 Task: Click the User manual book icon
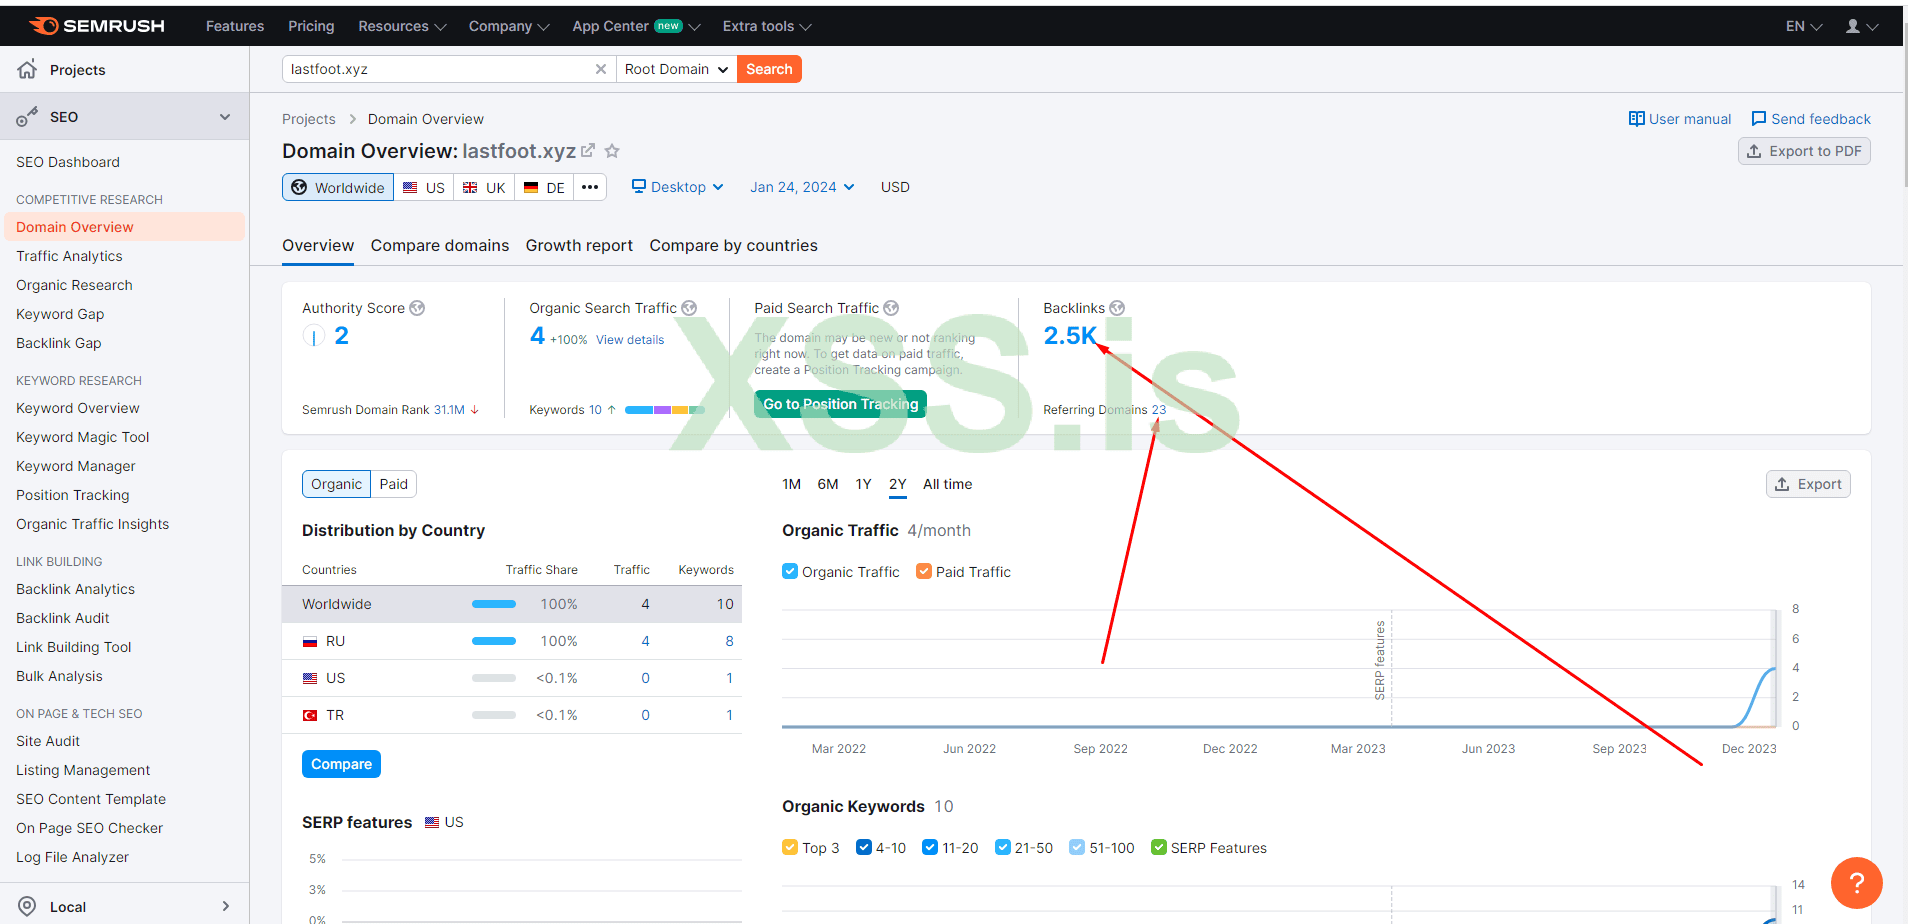[1636, 119]
